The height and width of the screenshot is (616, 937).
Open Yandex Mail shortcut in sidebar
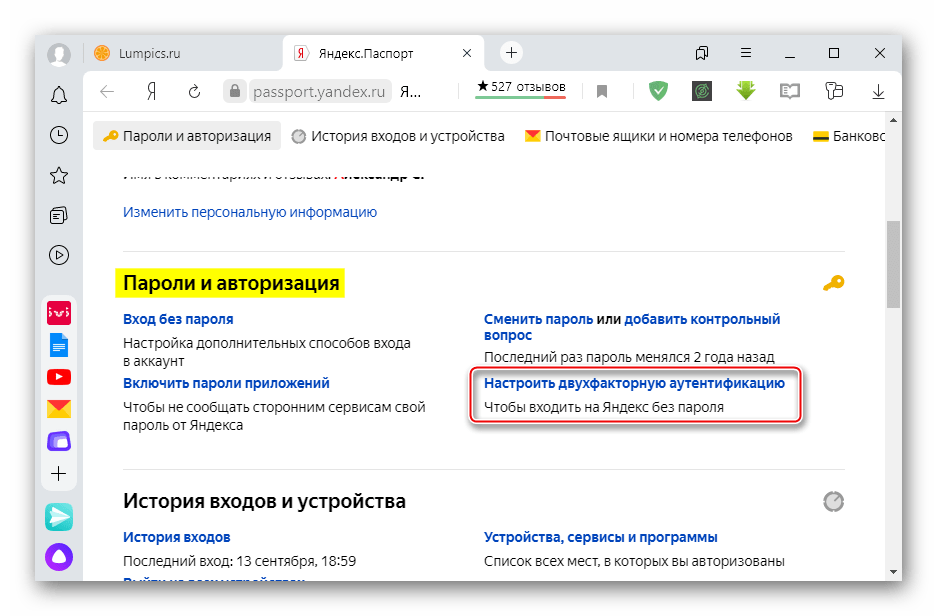[x=59, y=409]
